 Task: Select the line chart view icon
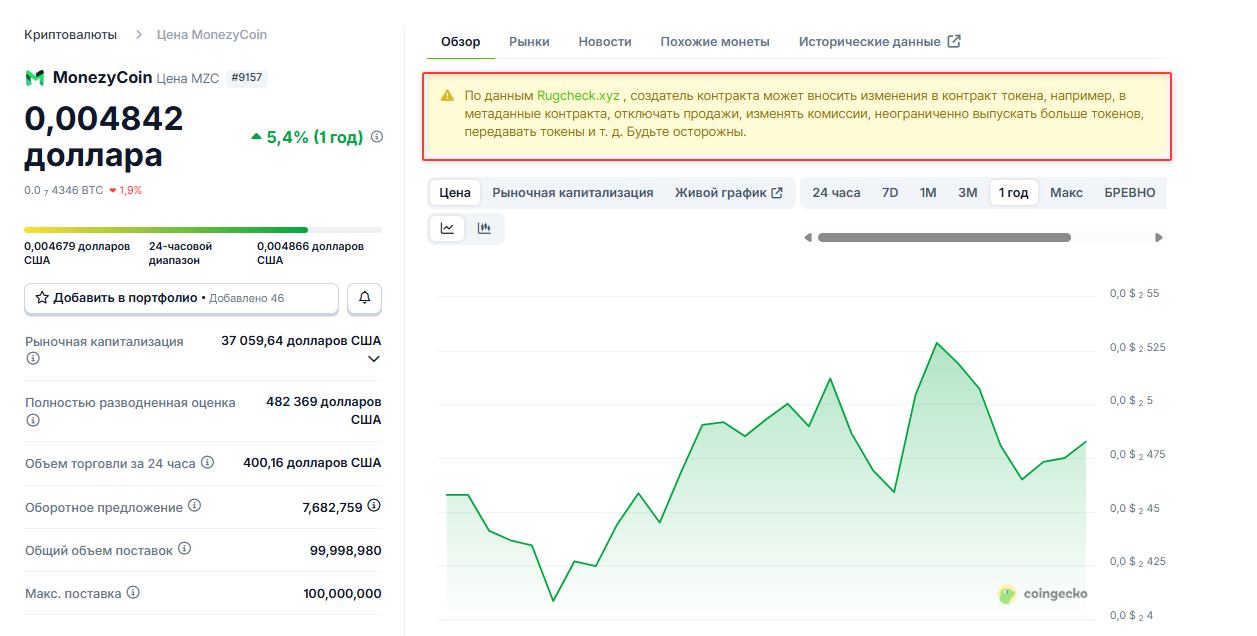pos(447,228)
